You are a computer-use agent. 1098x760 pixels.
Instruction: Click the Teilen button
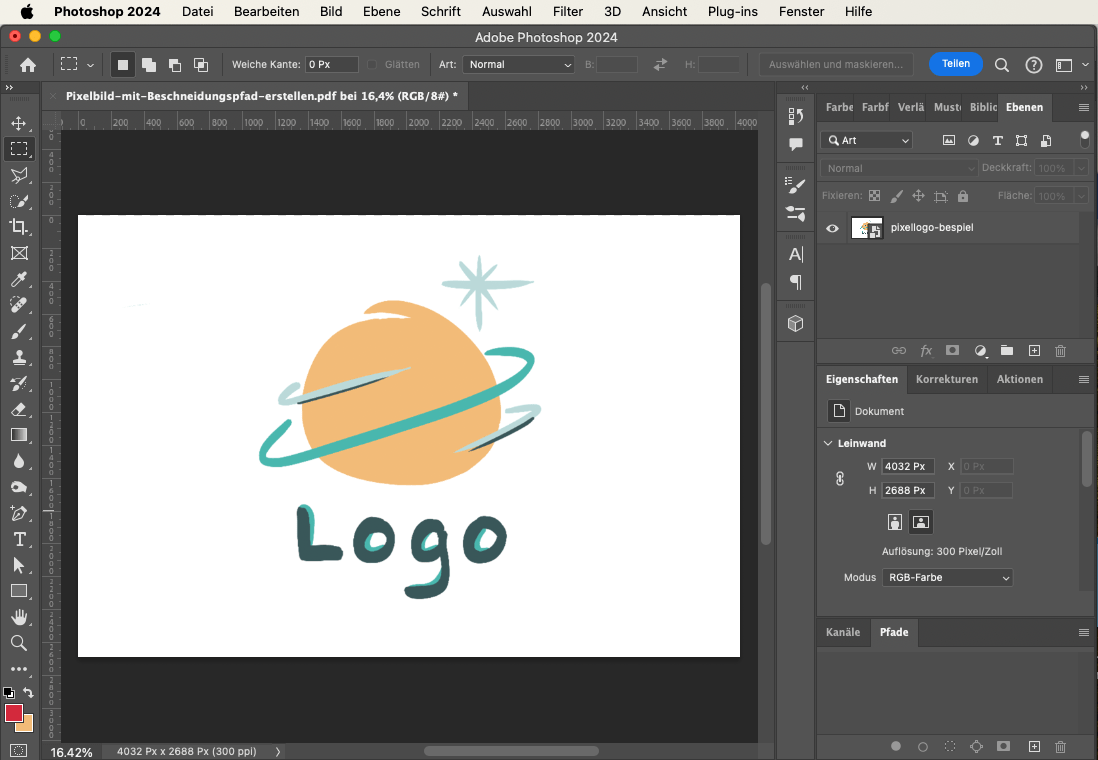[x=955, y=64]
